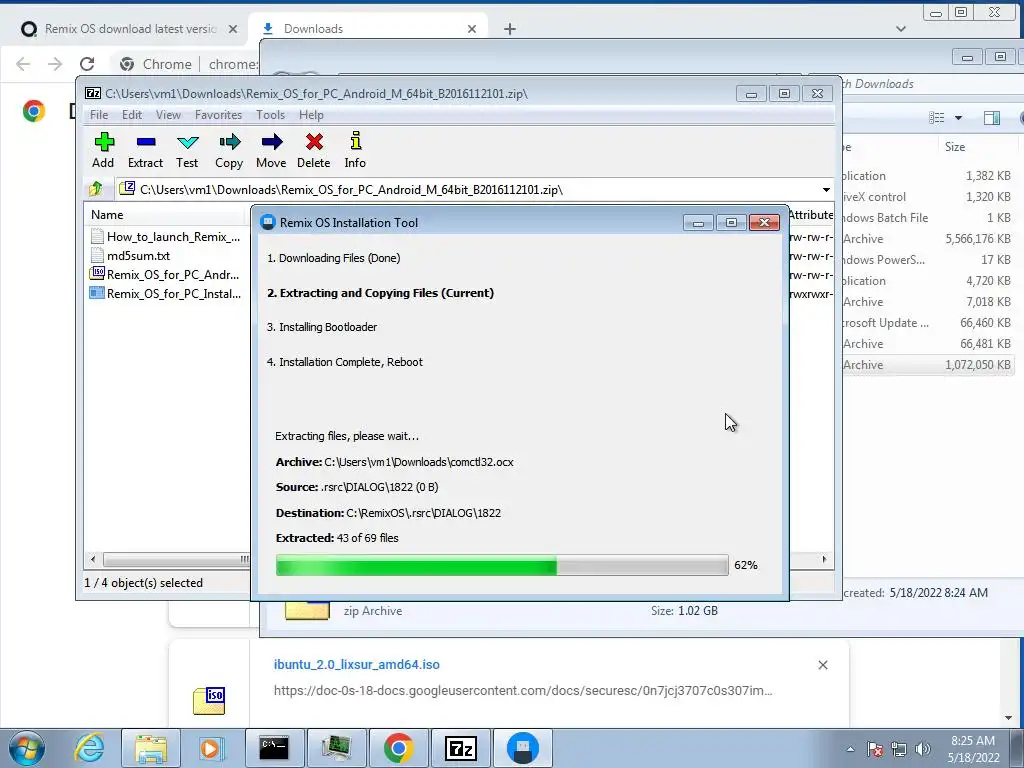Select the 5,566,176 KB Archive row in Explorer
Viewport: 1024px width, 768px height.
[x=929, y=239]
